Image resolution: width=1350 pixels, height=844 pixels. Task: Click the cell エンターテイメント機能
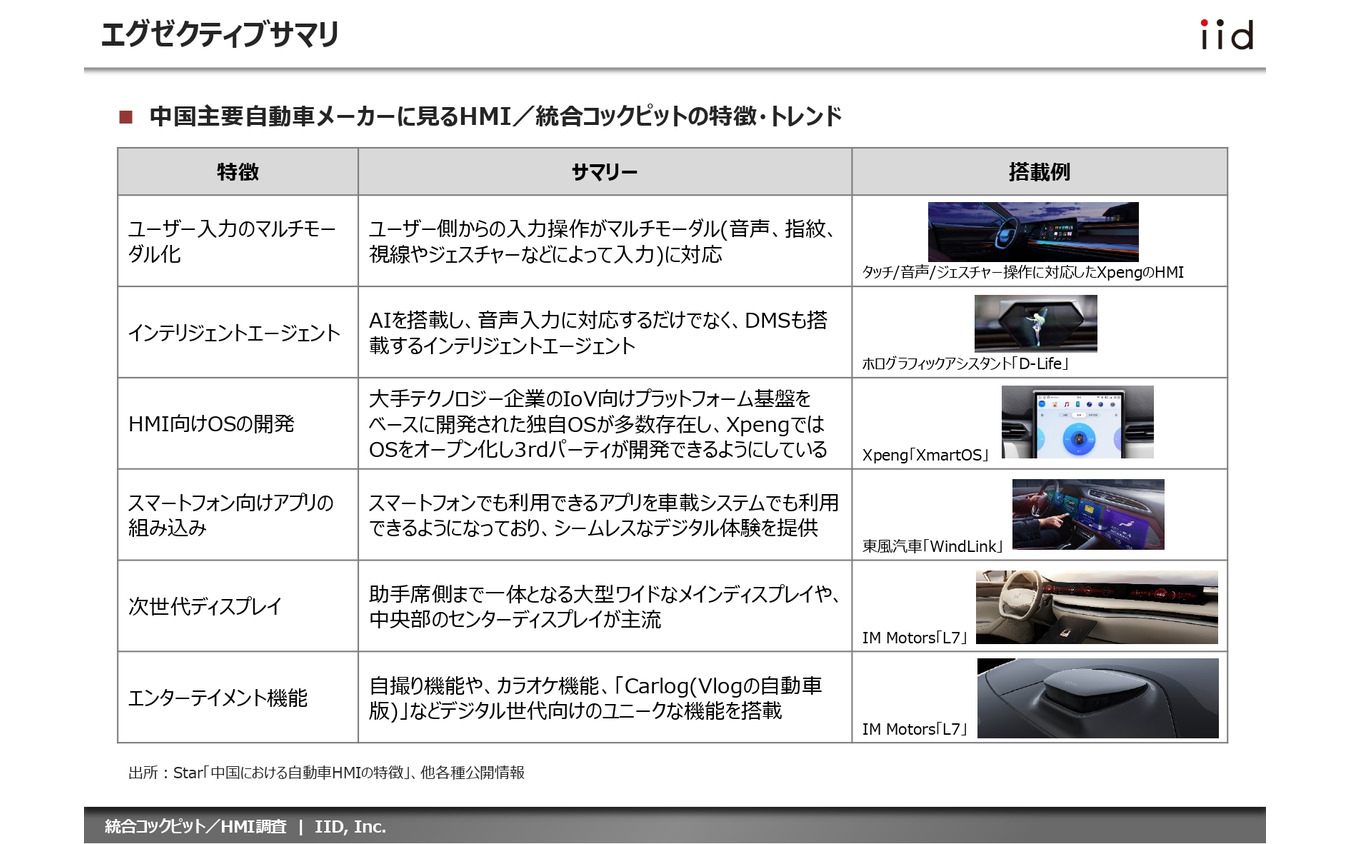[238, 697]
